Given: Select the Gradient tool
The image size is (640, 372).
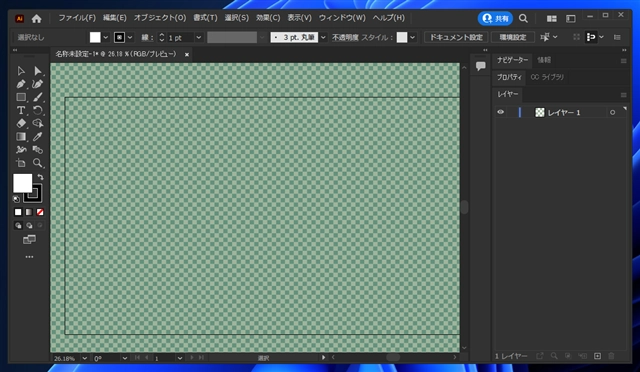Looking at the screenshot, I should (x=21, y=136).
